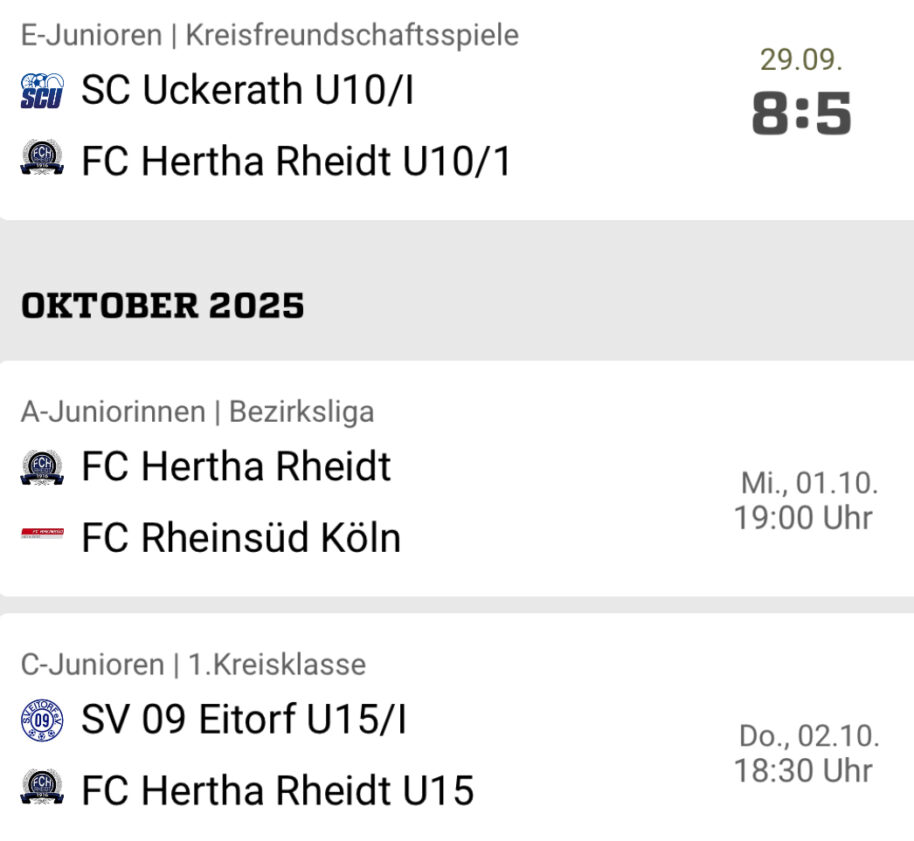Viewport: 914px width, 841px height.
Task: Click the E-Junioren Kreisfreundschaftsspiele label
Action: 270,35
